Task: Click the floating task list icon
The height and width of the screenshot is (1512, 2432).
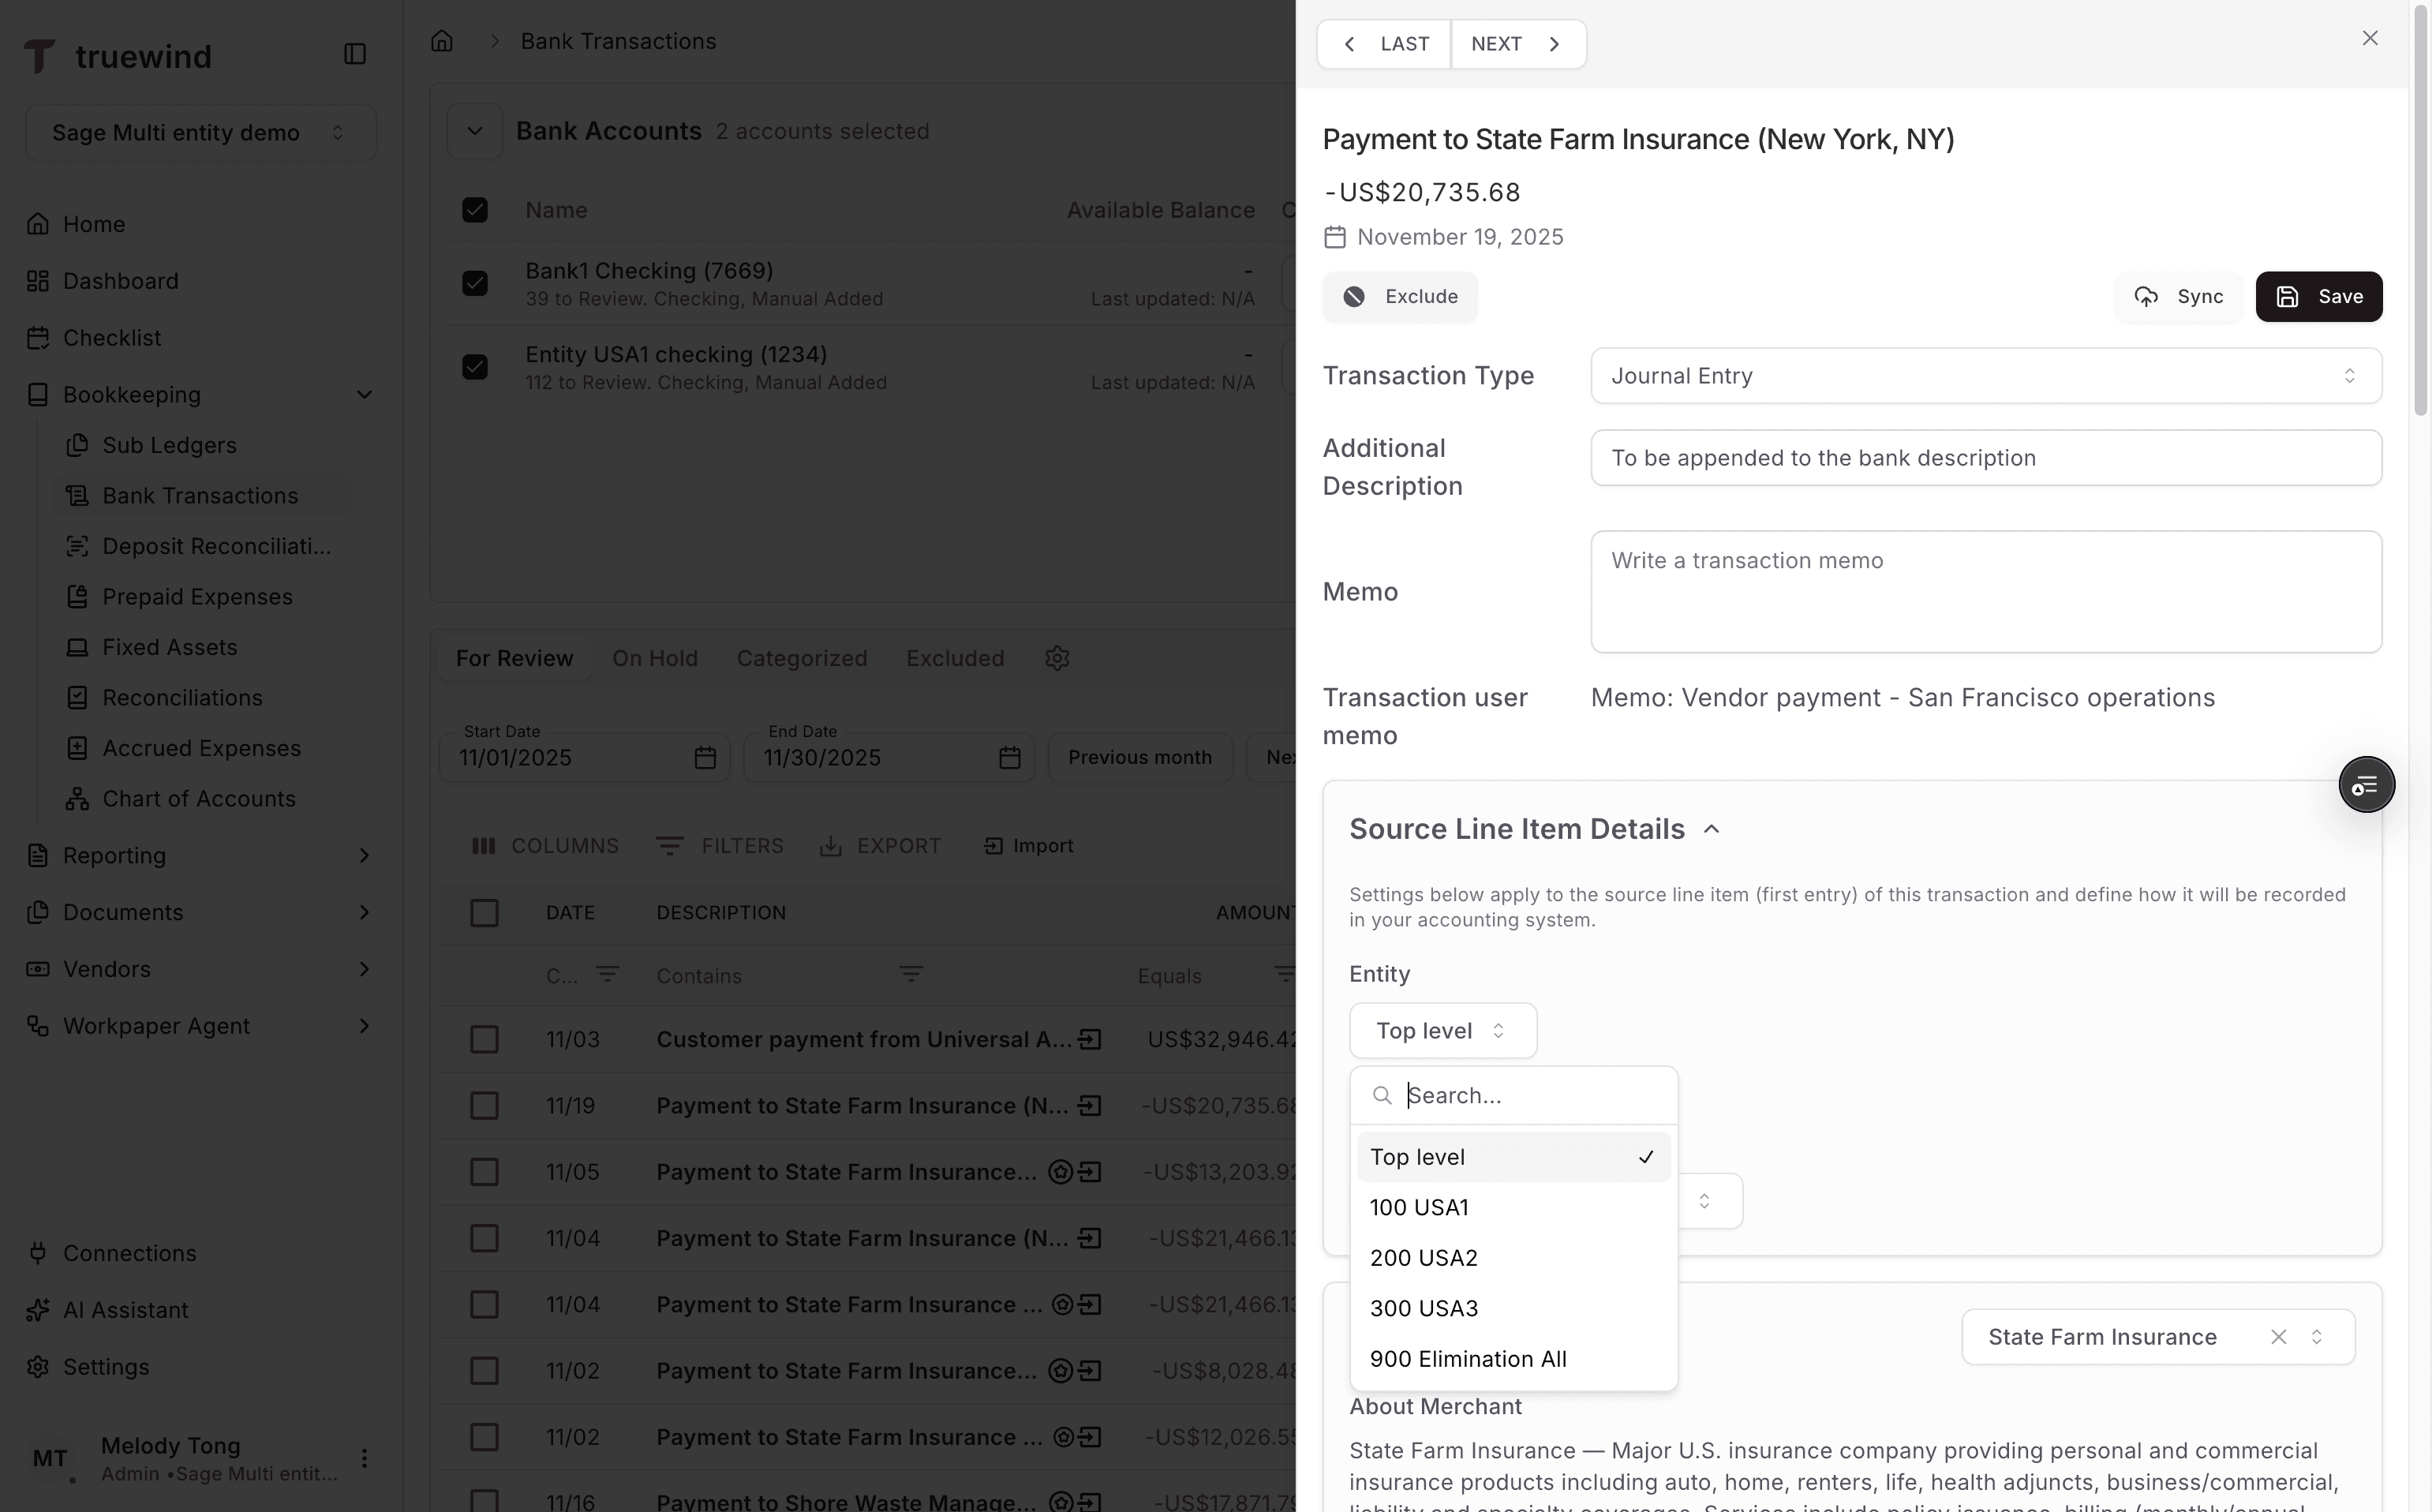Action: click(x=2365, y=785)
